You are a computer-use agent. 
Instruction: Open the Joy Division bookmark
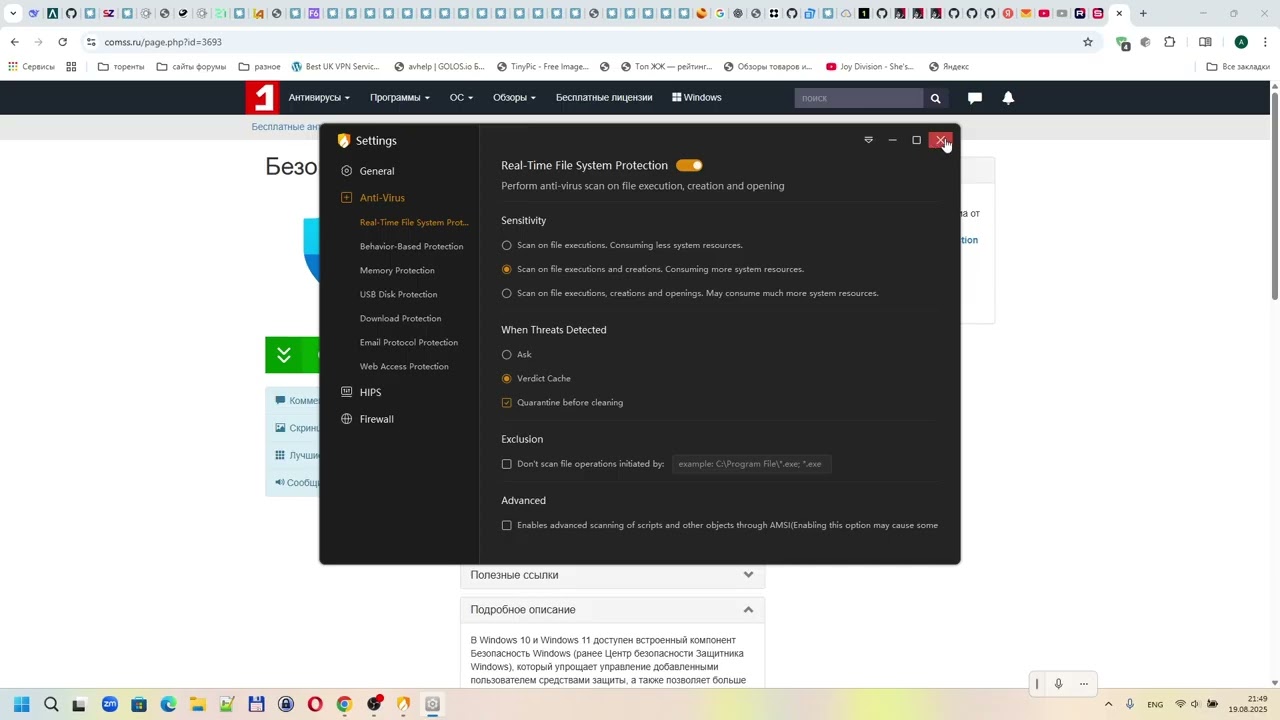(870, 67)
